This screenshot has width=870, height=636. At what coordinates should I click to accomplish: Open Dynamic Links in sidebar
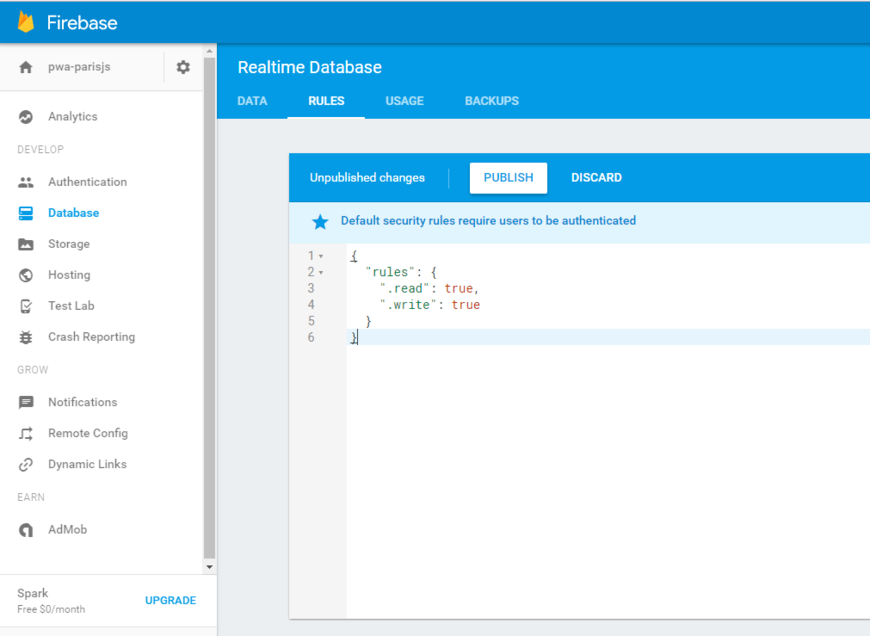coord(87,464)
